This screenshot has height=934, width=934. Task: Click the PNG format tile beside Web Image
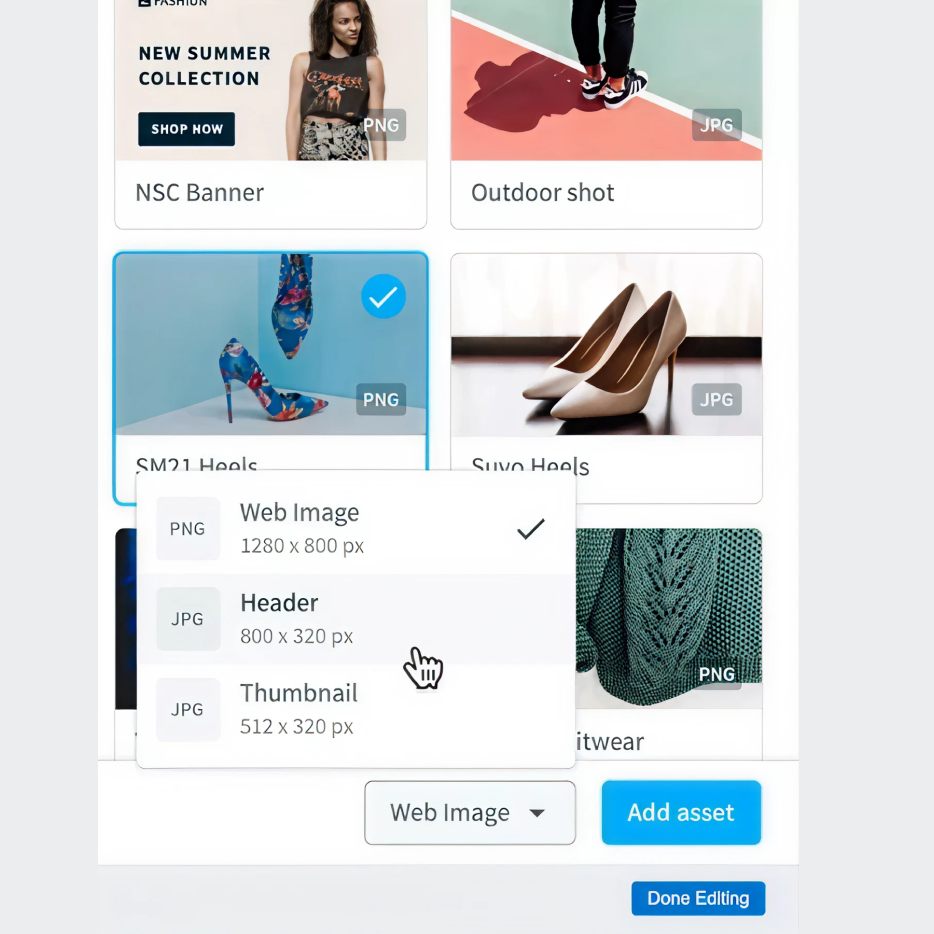point(188,528)
